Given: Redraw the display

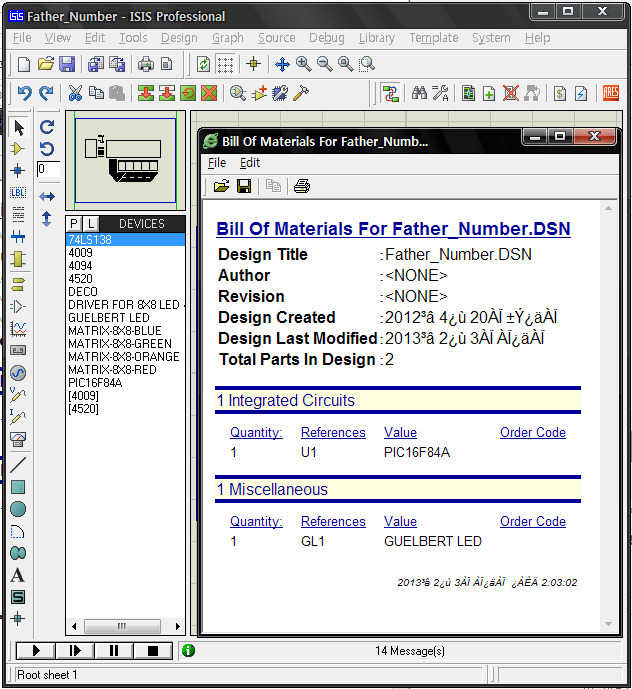Looking at the screenshot, I should click(x=203, y=64).
